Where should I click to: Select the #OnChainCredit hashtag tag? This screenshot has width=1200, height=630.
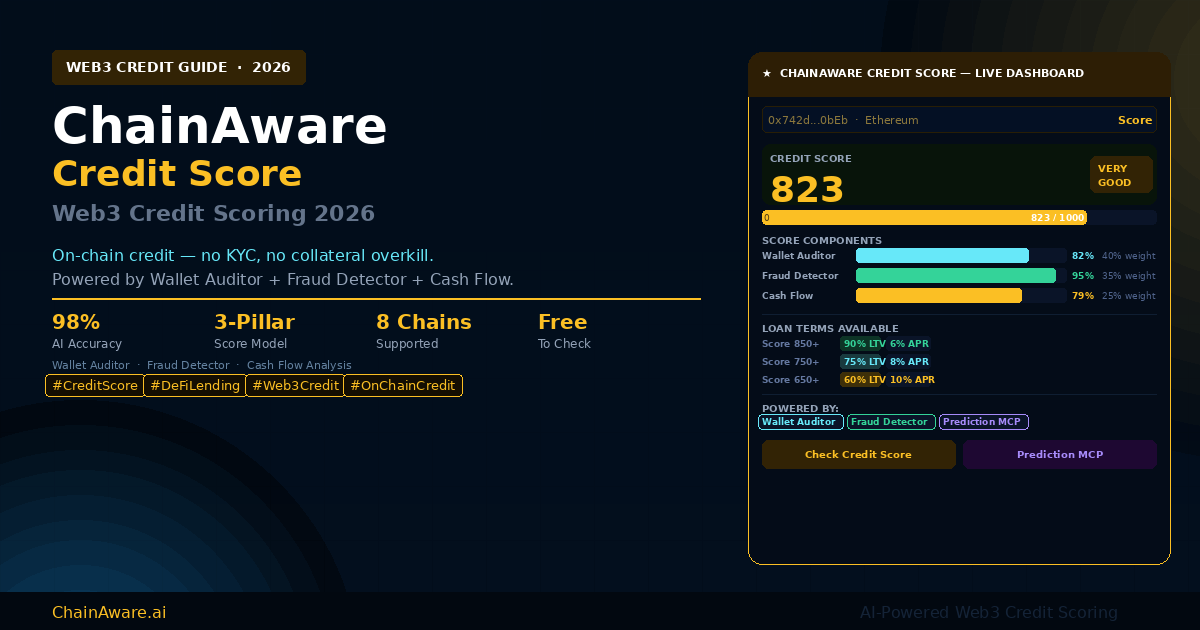(403, 386)
